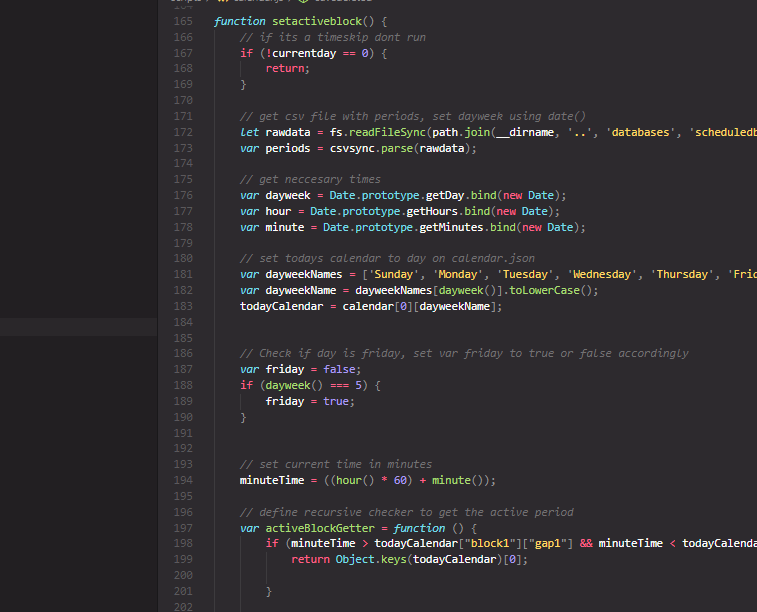
Task: Click "hour" variable declaration on line 177
Action: (x=278, y=211)
